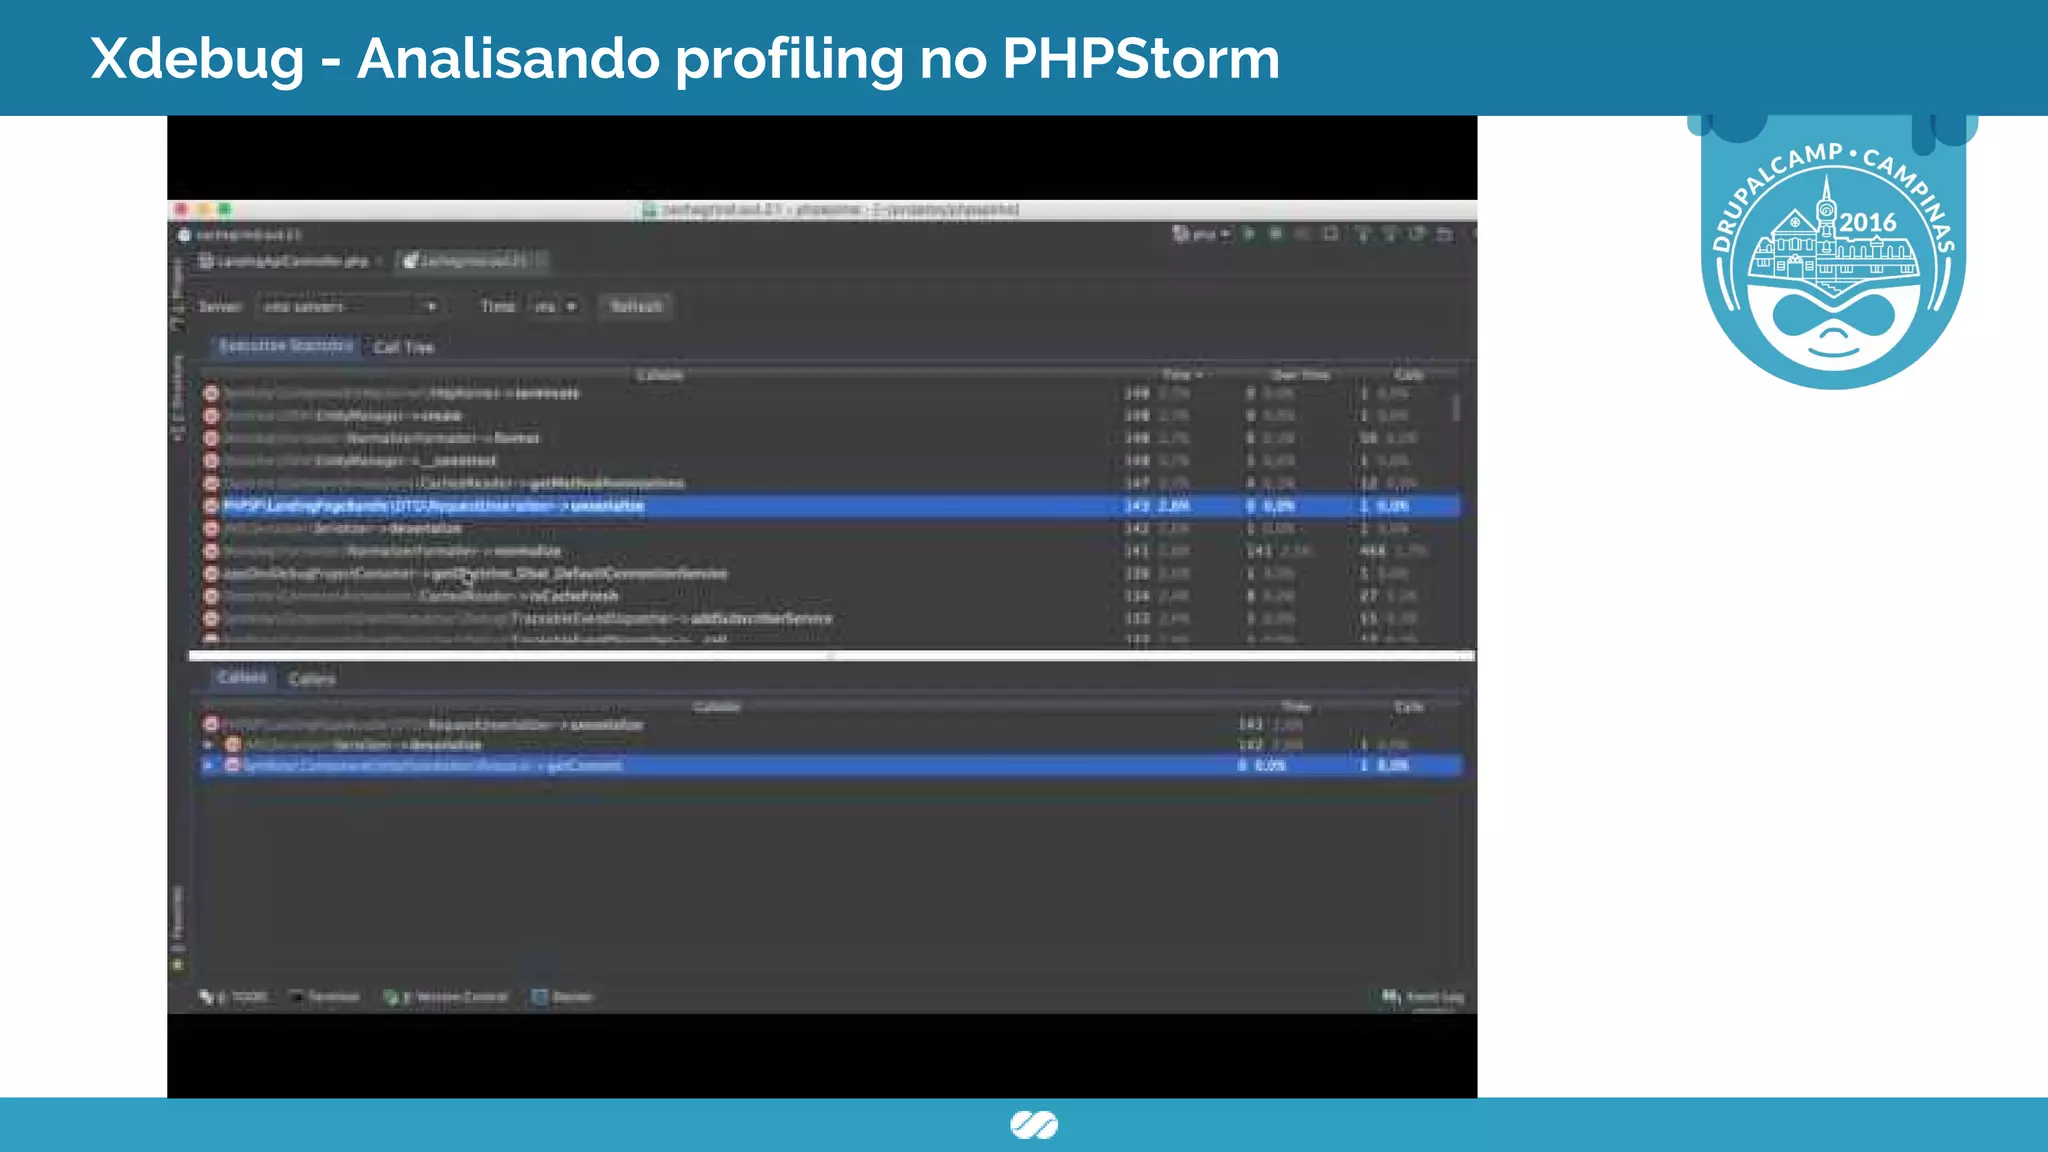Click the Callable column header in top table

[659, 375]
